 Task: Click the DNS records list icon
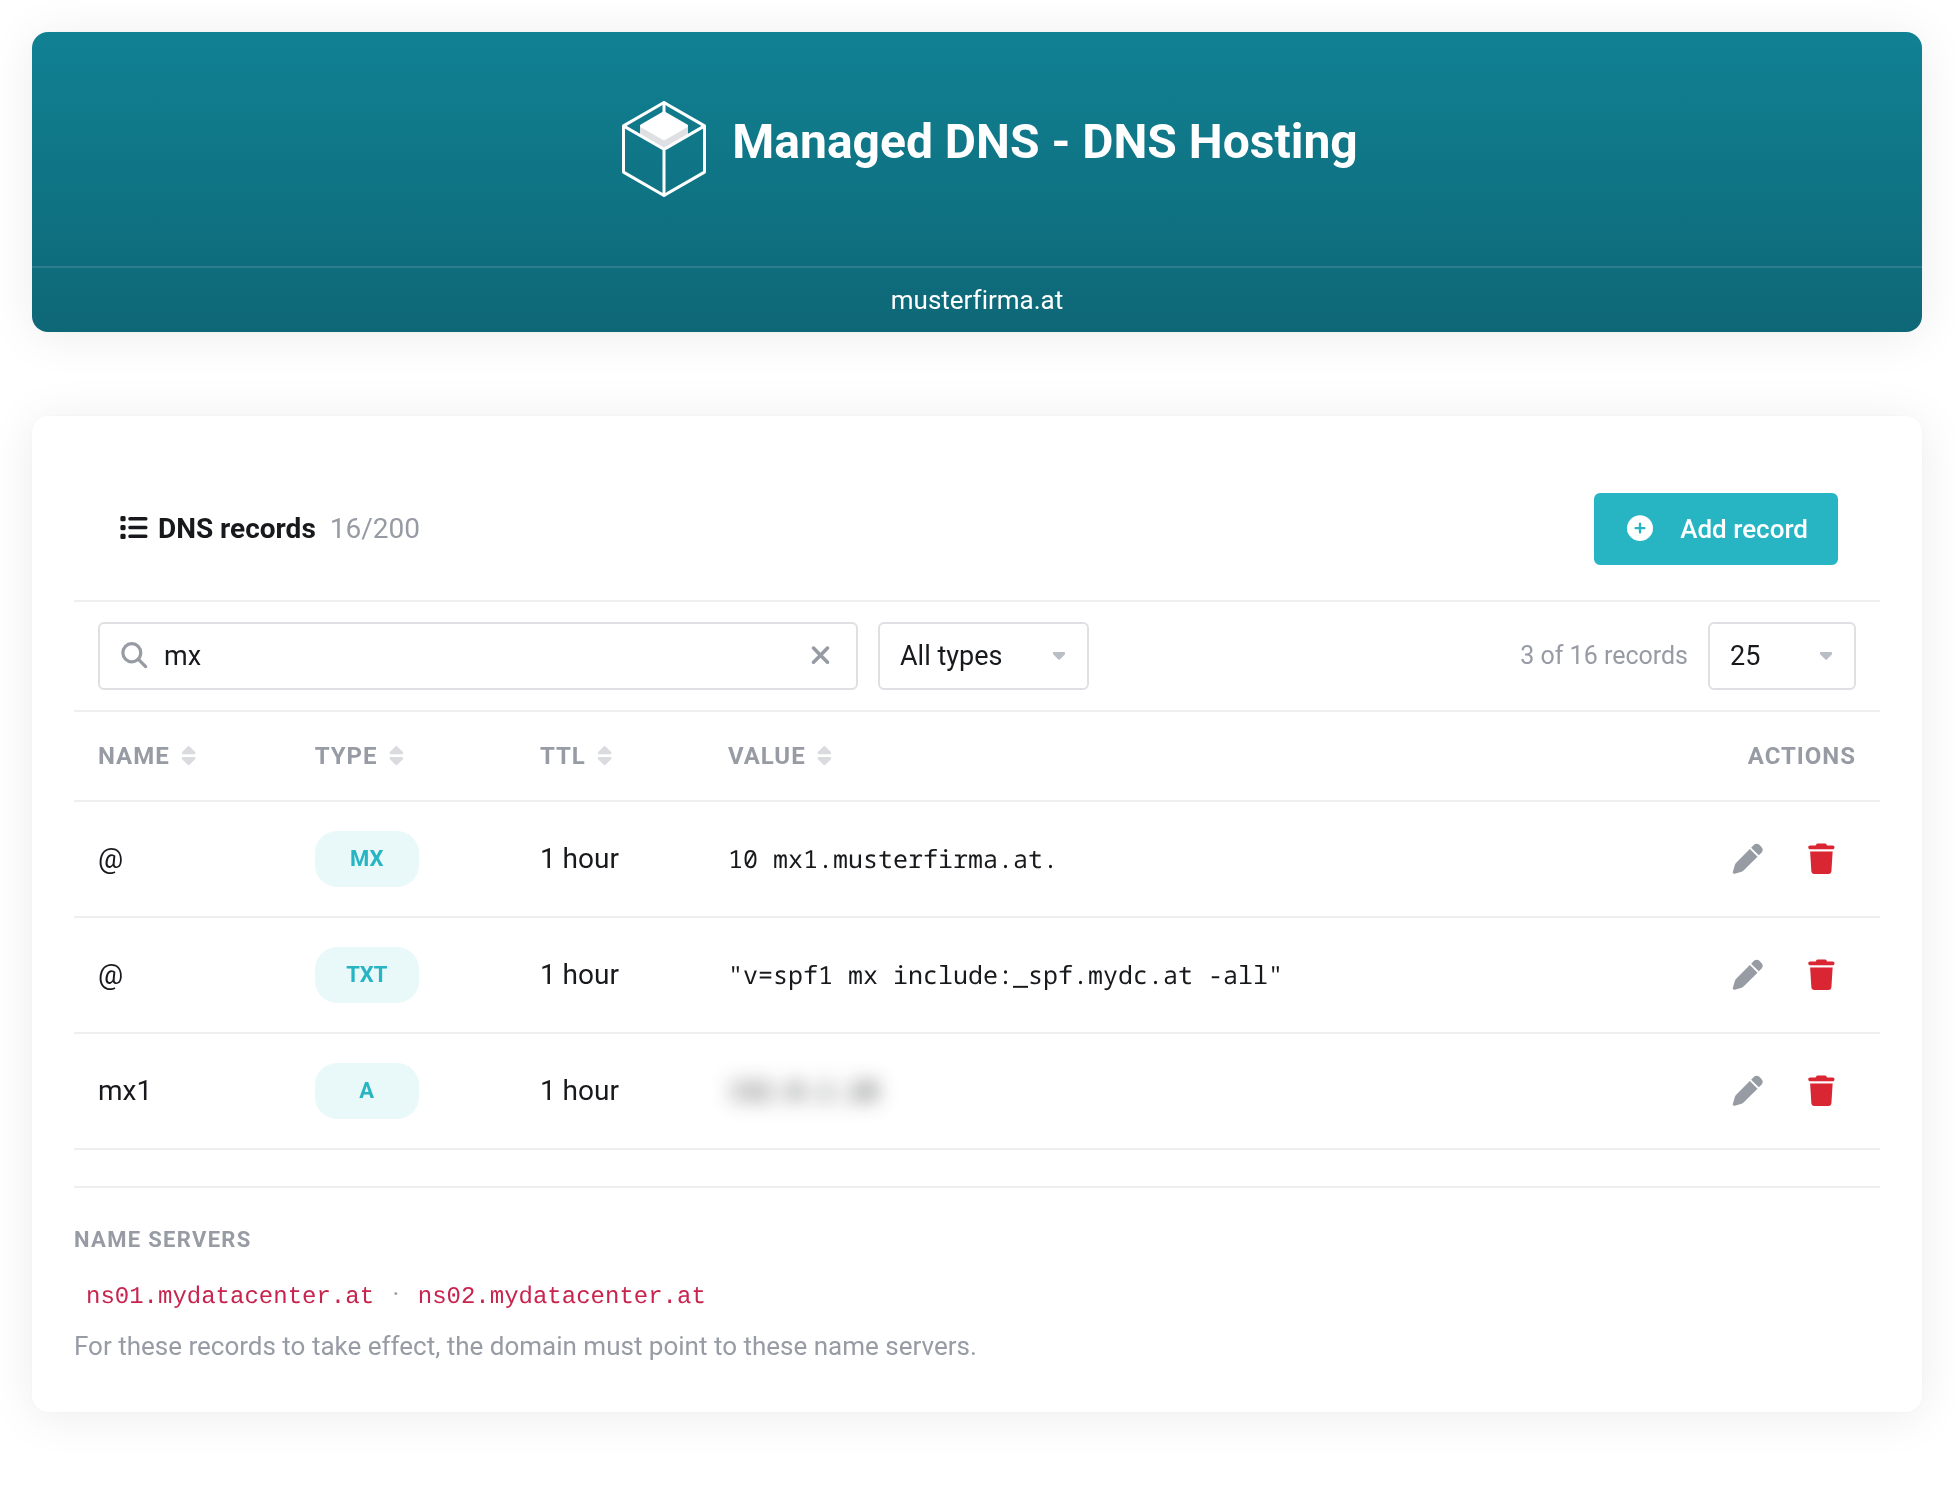click(x=133, y=528)
